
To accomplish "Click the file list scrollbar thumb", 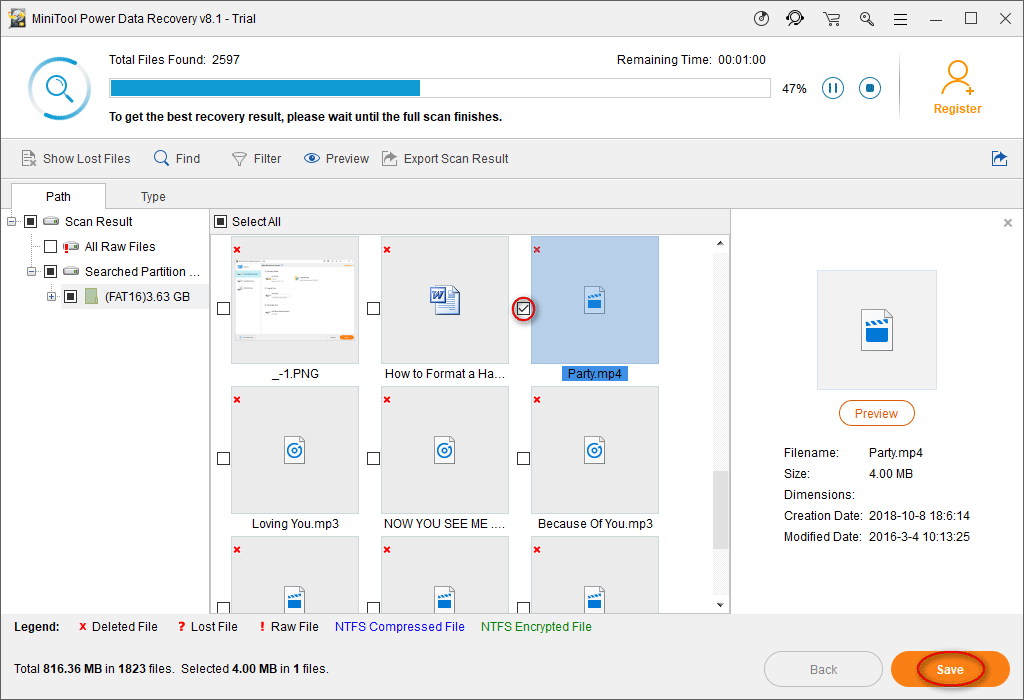I will pos(720,509).
